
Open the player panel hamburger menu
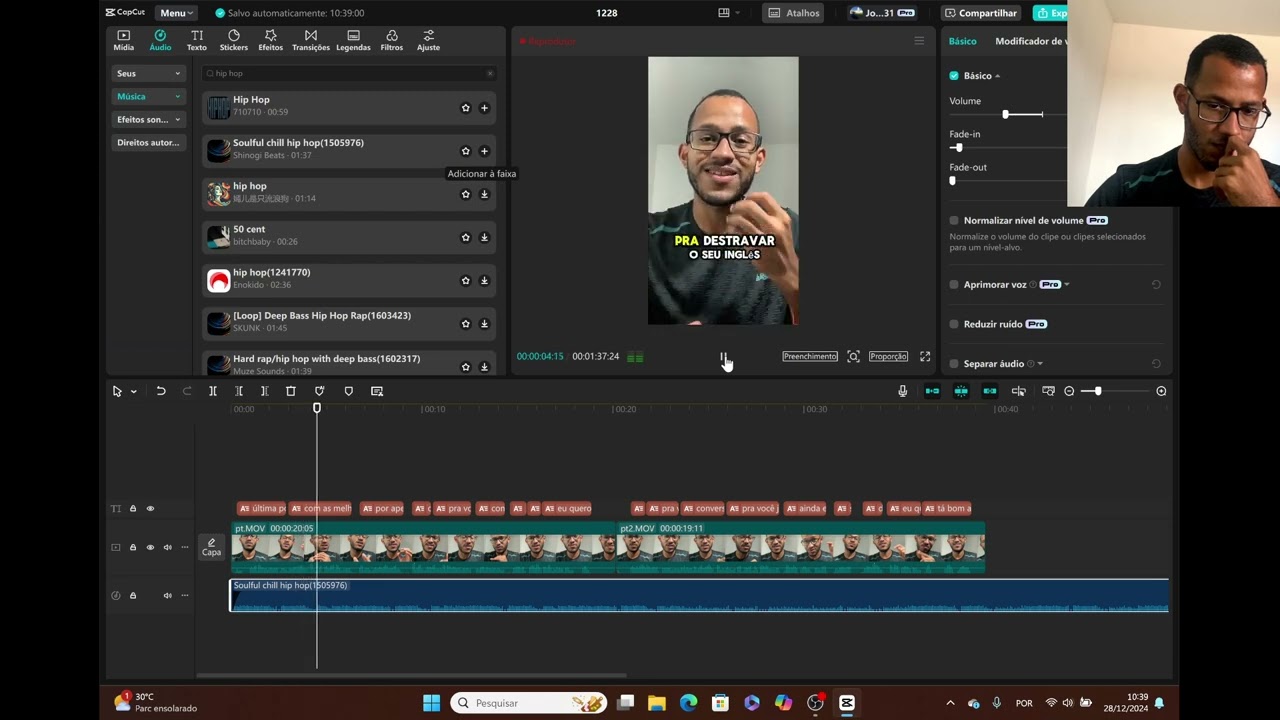coord(919,41)
